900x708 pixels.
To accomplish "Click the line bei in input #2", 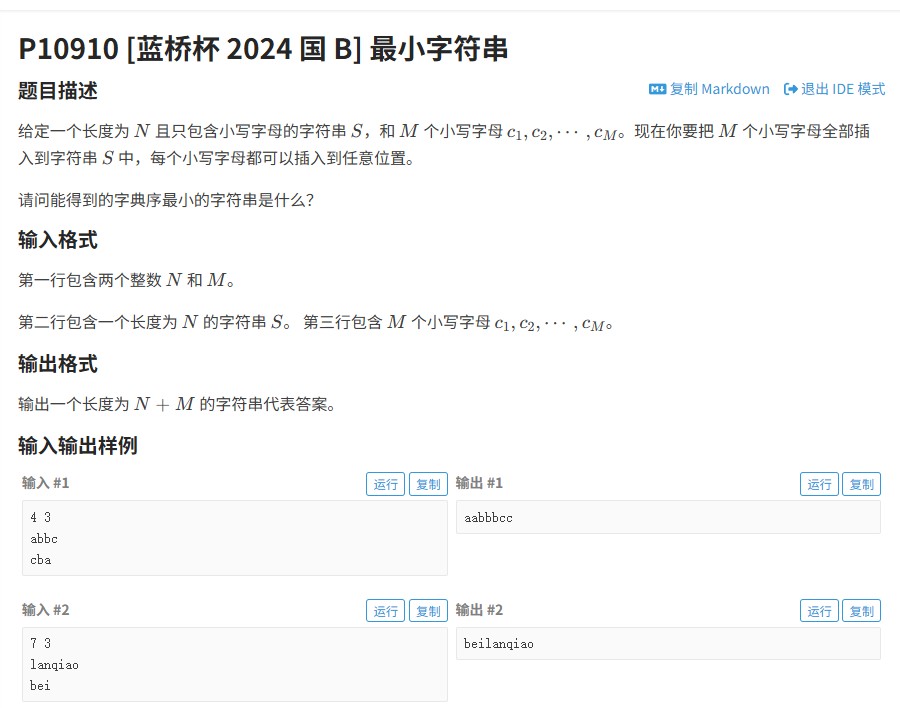I will pos(40,686).
